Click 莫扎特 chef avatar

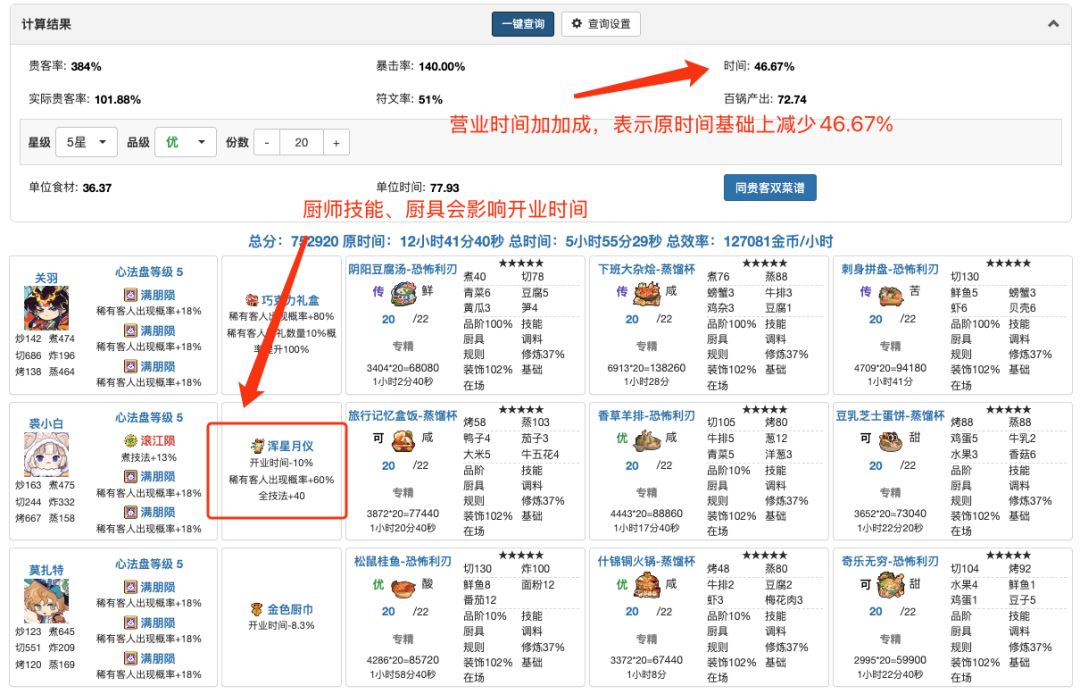click(x=45, y=600)
